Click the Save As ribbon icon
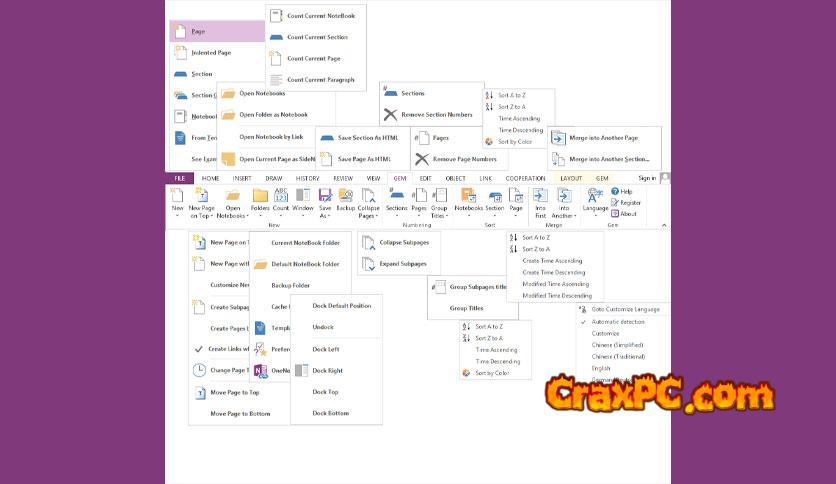This screenshot has width=836, height=484. point(325,196)
